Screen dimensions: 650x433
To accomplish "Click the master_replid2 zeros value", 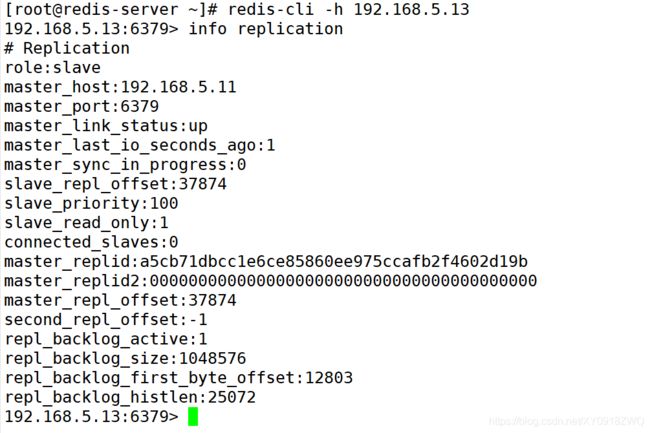I will [x=343, y=281].
